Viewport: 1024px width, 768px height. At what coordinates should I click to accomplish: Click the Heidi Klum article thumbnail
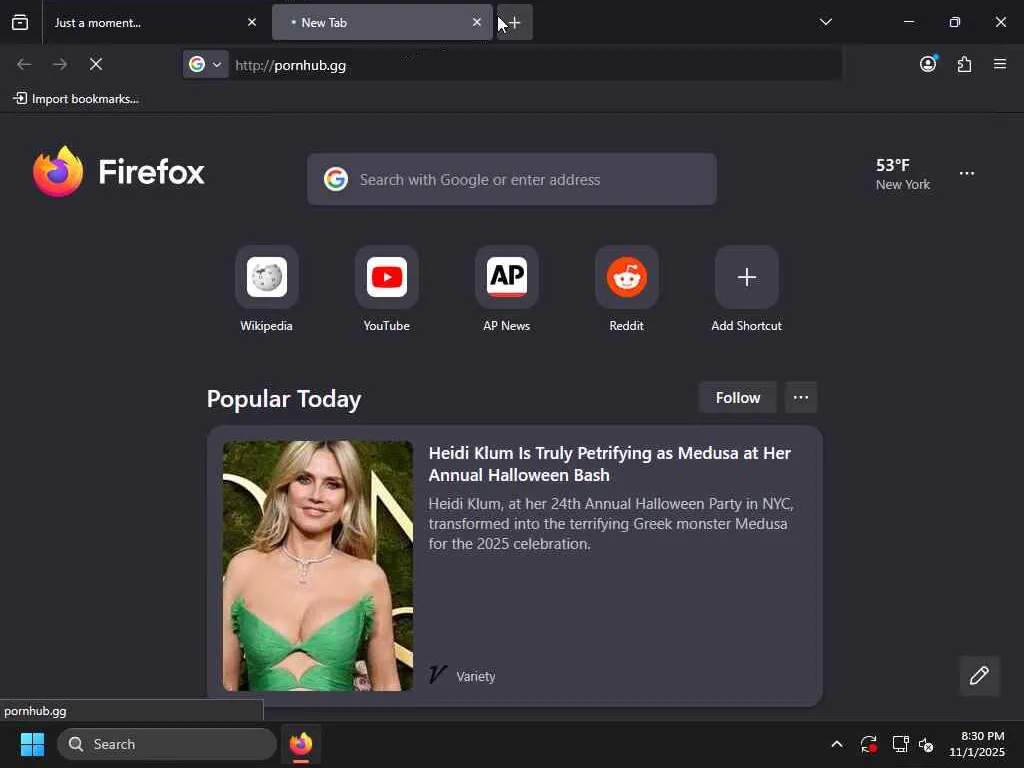[x=317, y=566]
